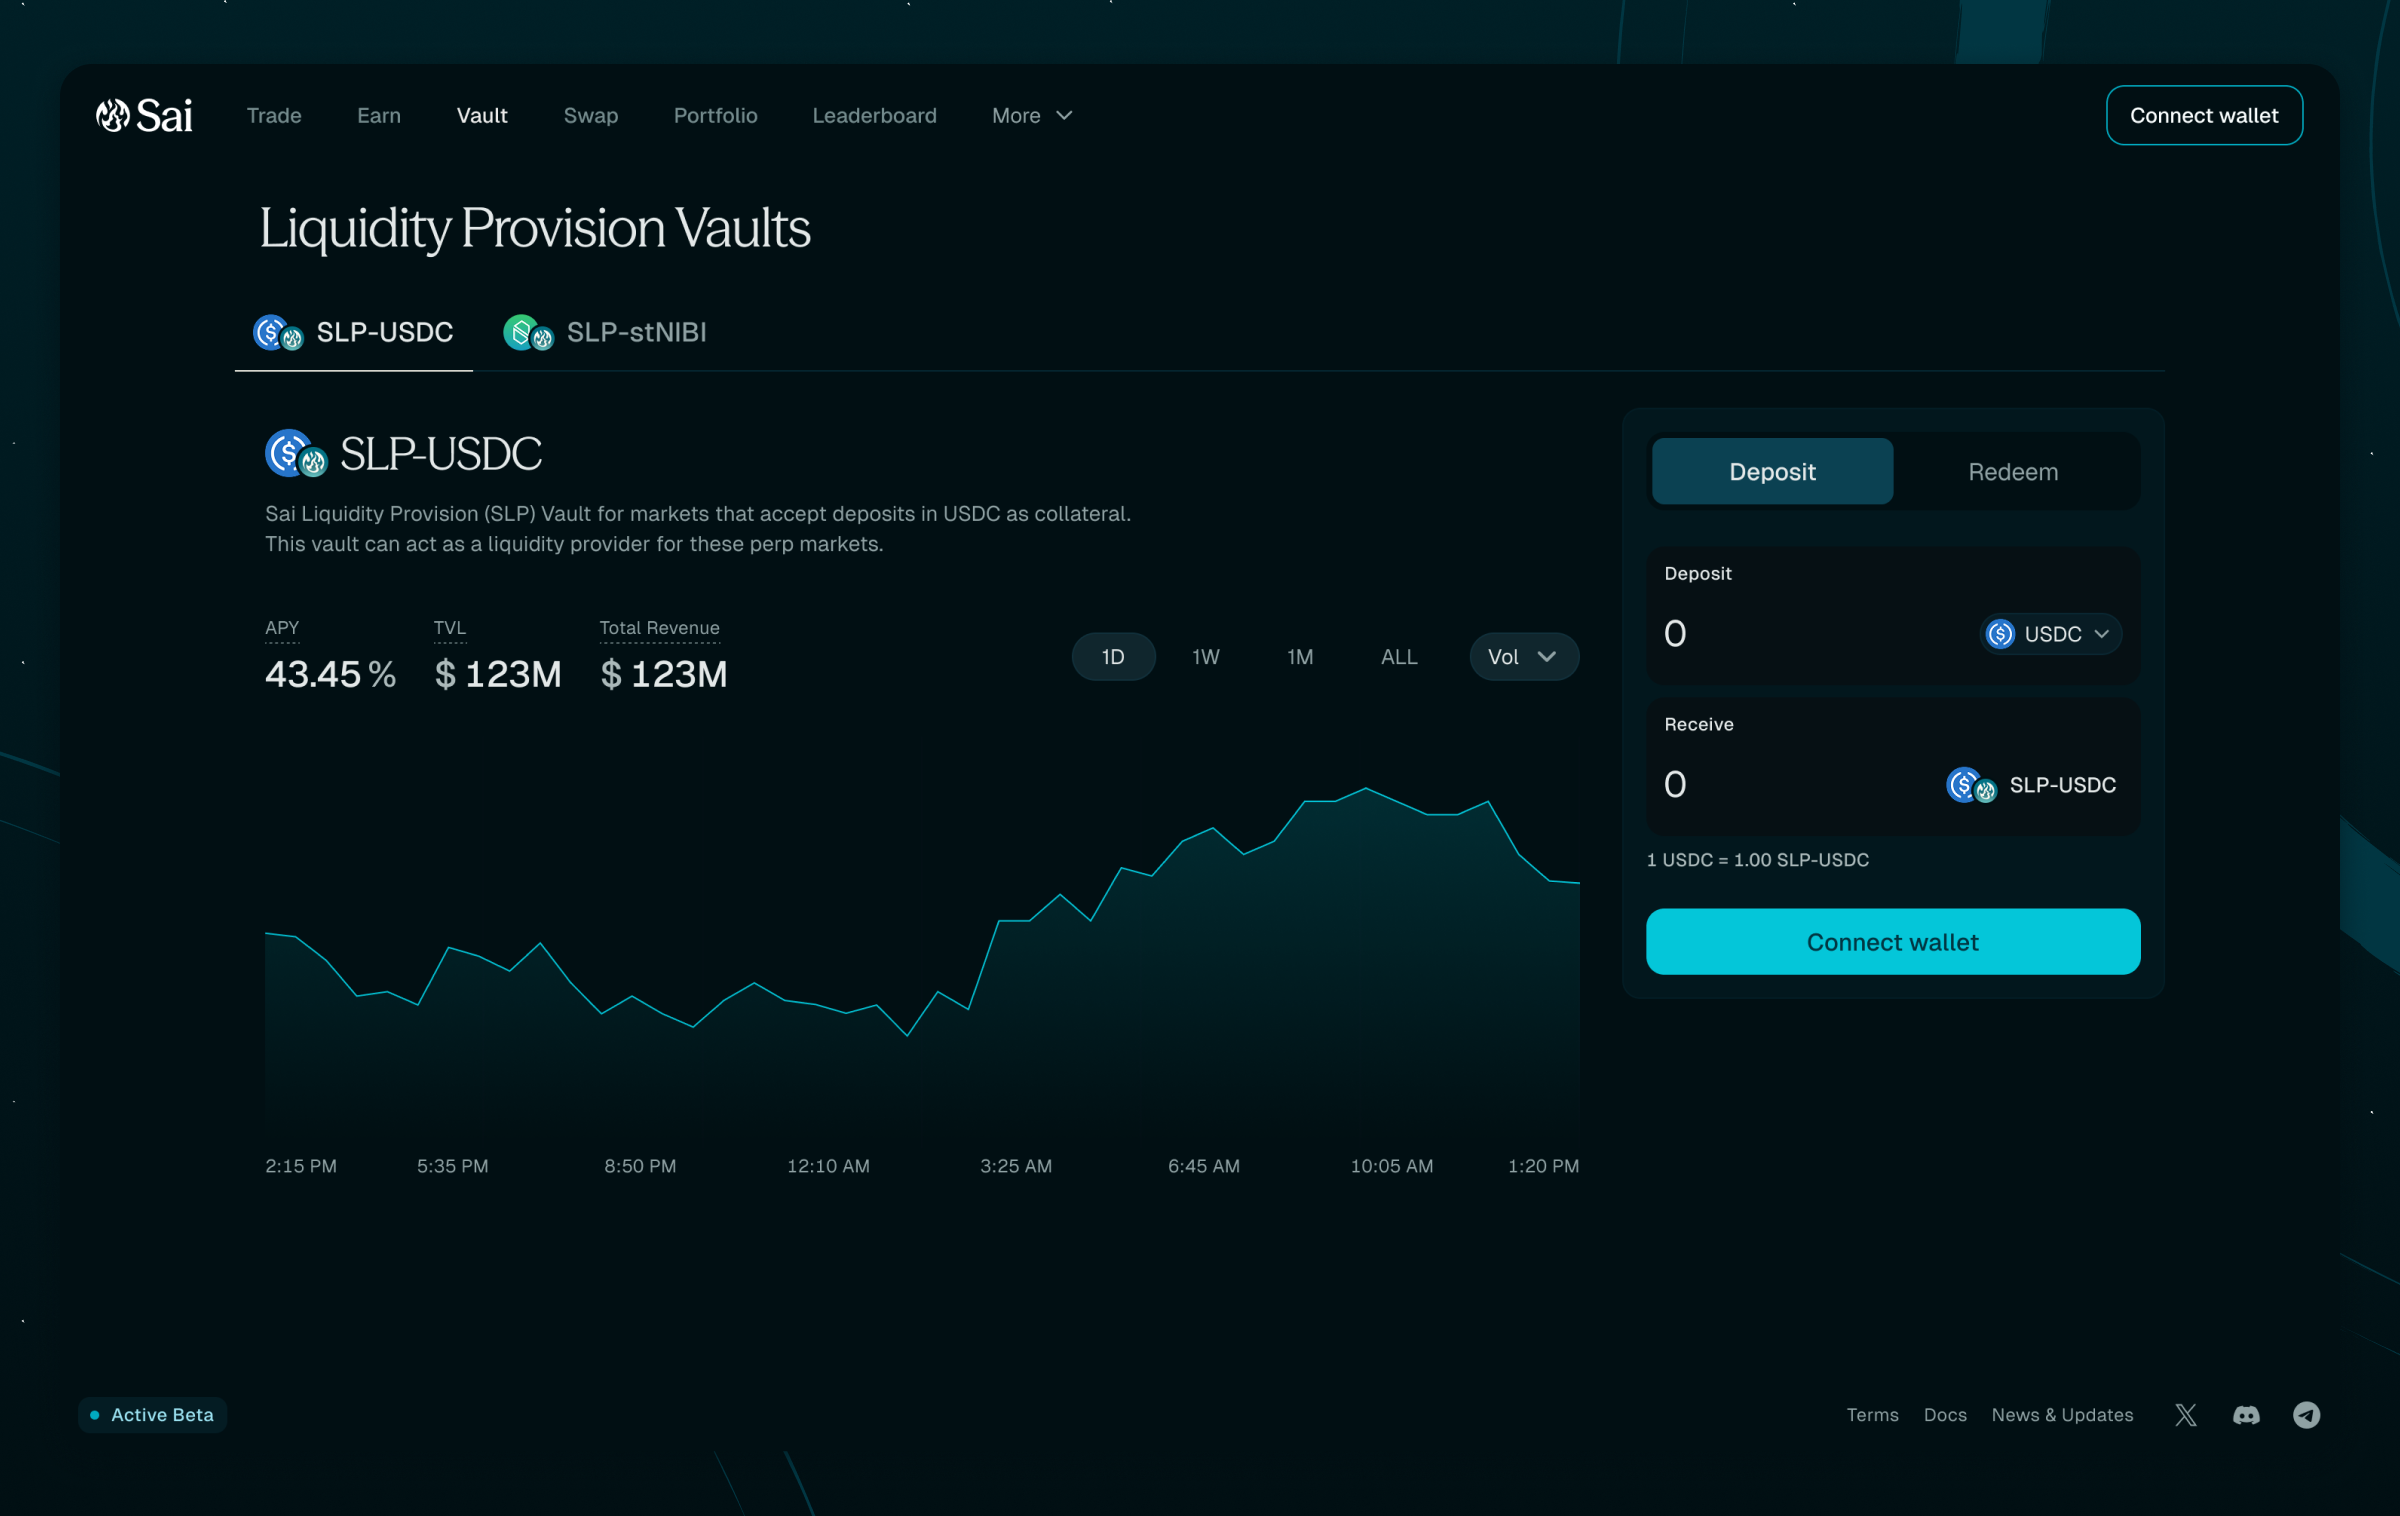
Task: Switch to the Redeem toggle
Action: pyautogui.click(x=2012, y=472)
